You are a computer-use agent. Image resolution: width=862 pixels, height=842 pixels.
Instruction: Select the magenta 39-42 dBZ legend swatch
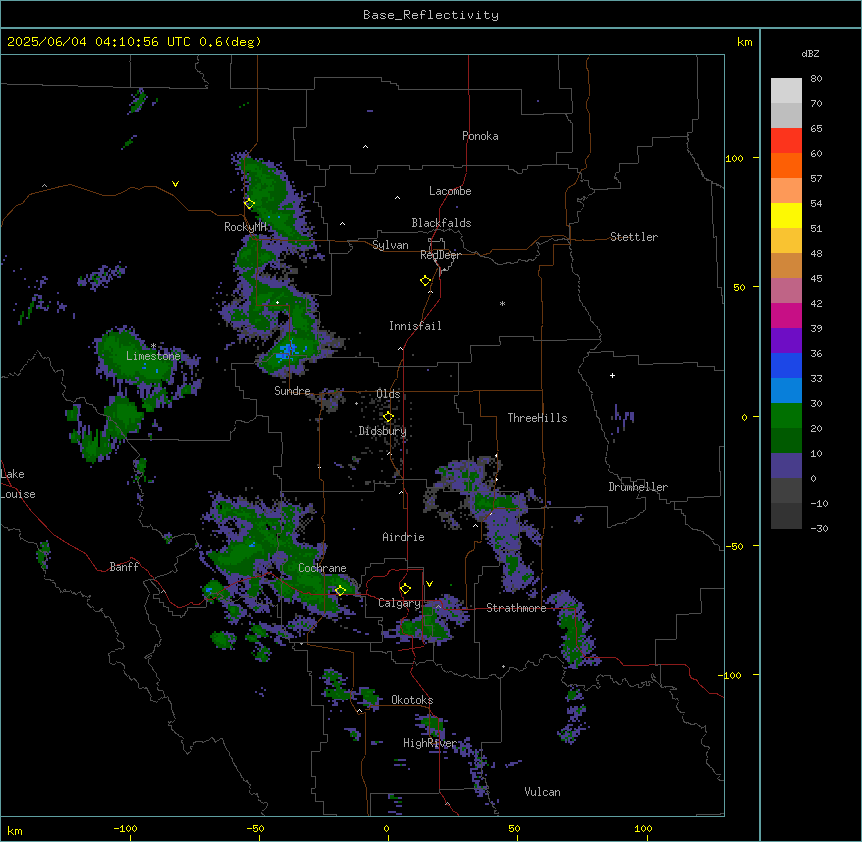pos(786,315)
